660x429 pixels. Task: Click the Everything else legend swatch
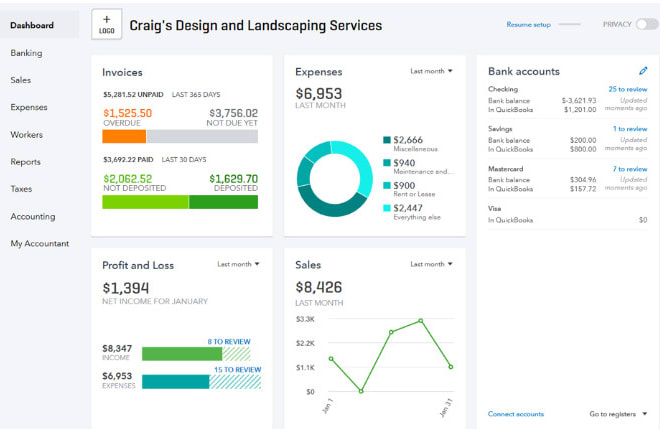387,208
